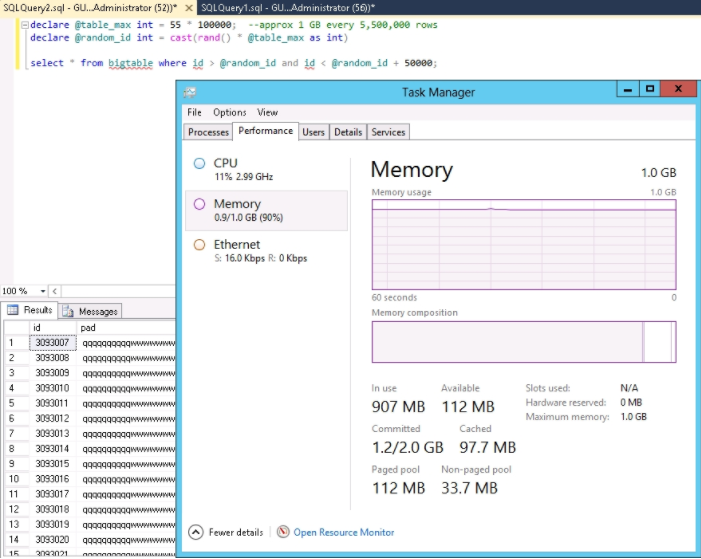Open the View menu in Task Manager
Image resolution: width=701 pixels, height=559 pixels.
(267, 113)
